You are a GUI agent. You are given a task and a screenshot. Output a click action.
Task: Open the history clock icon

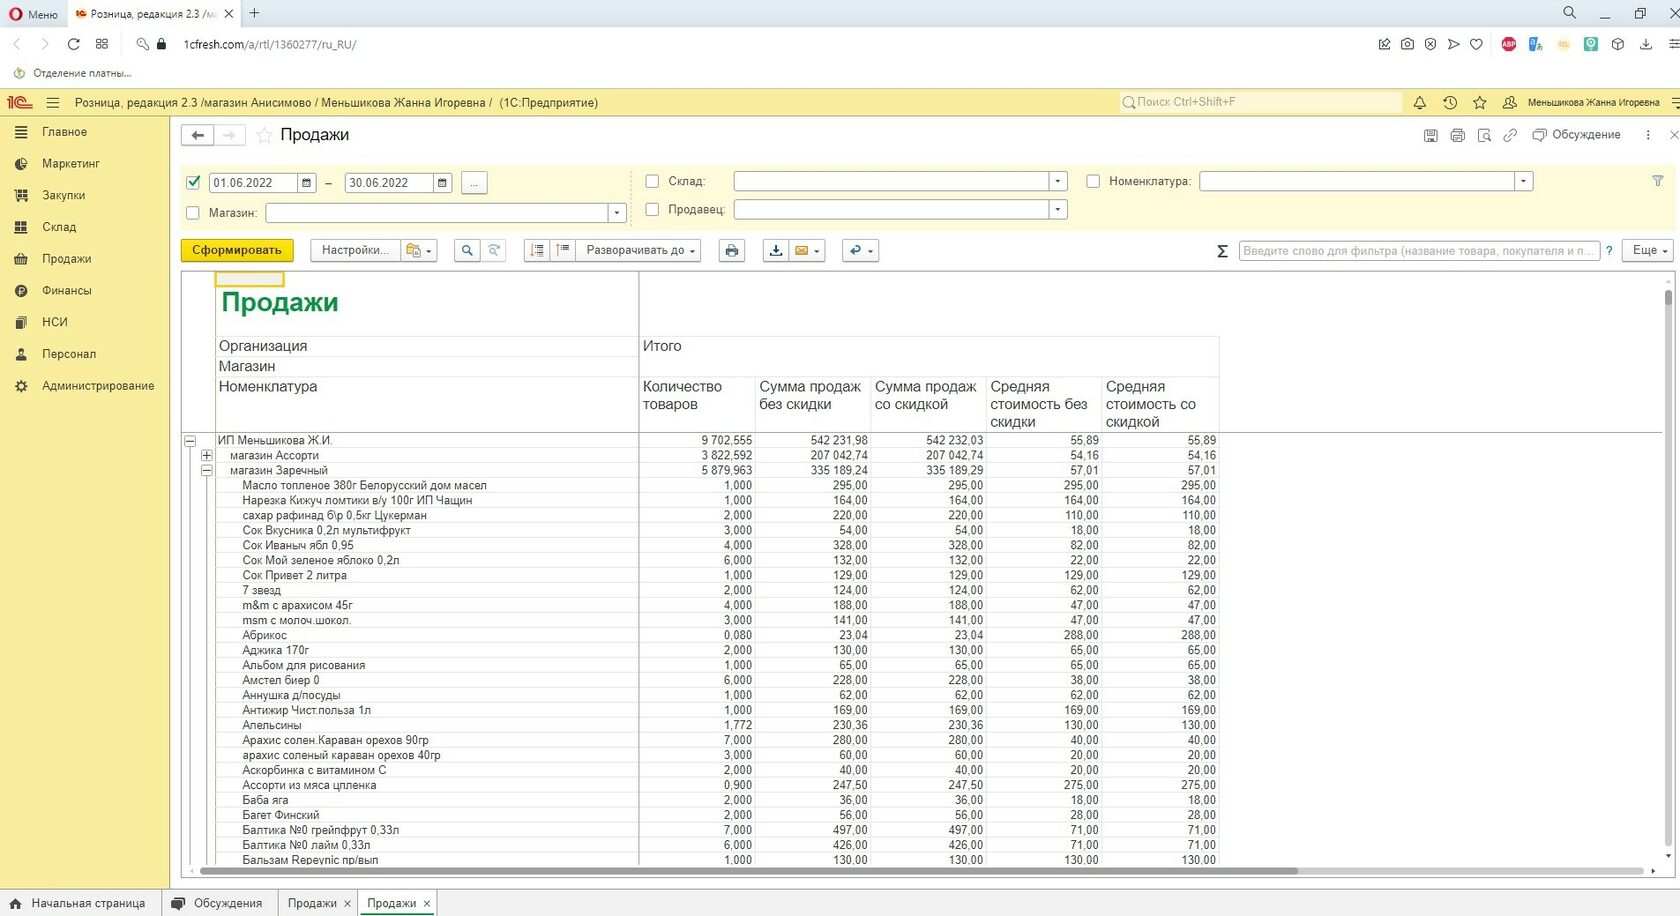point(1449,102)
